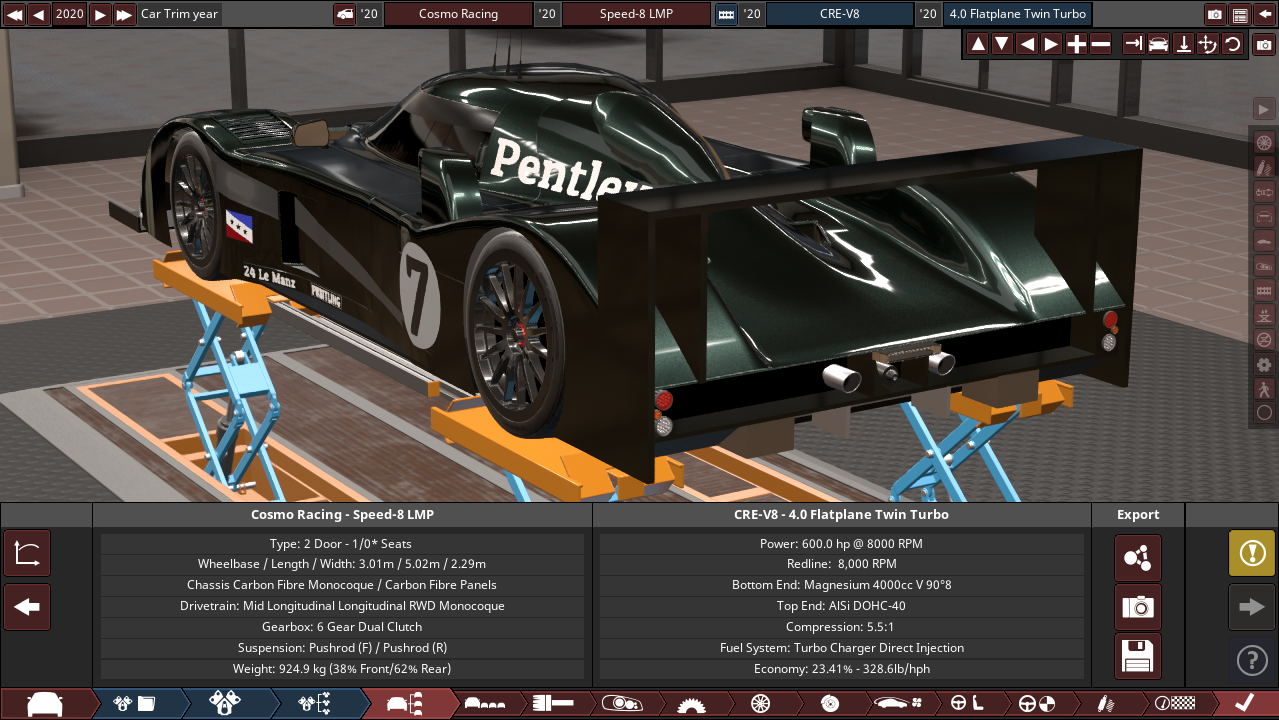Toggle the car body silhouette icon
This screenshot has width=1279, height=720.
coord(1264,241)
